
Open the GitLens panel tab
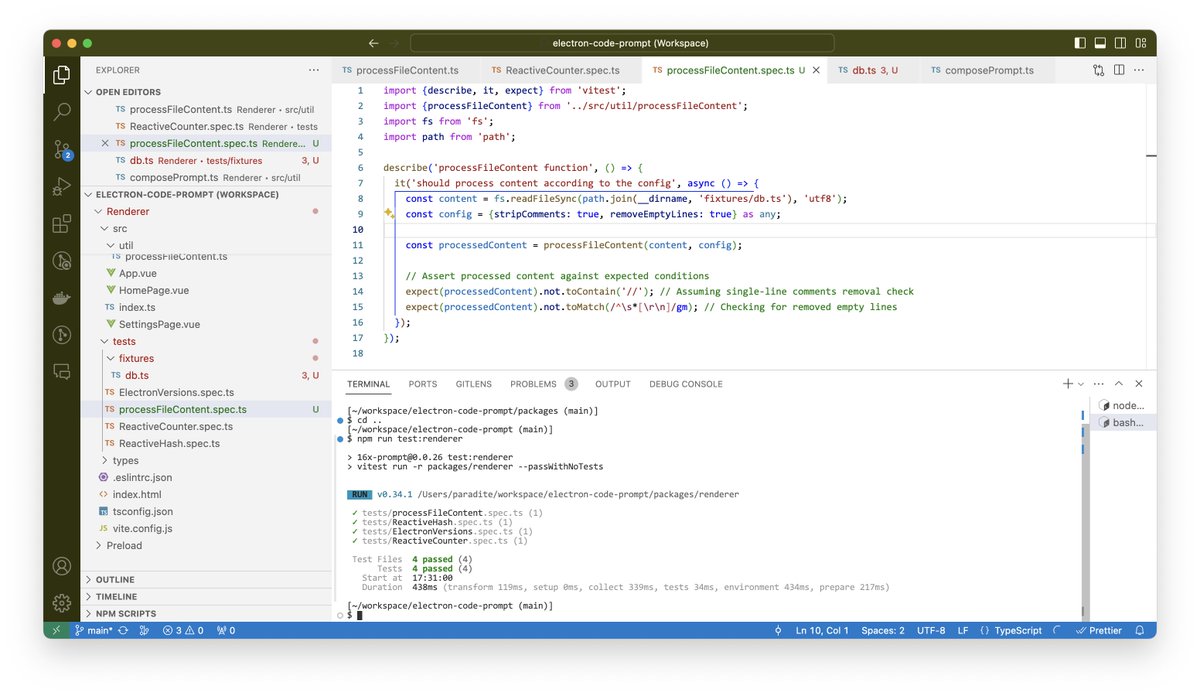473,384
